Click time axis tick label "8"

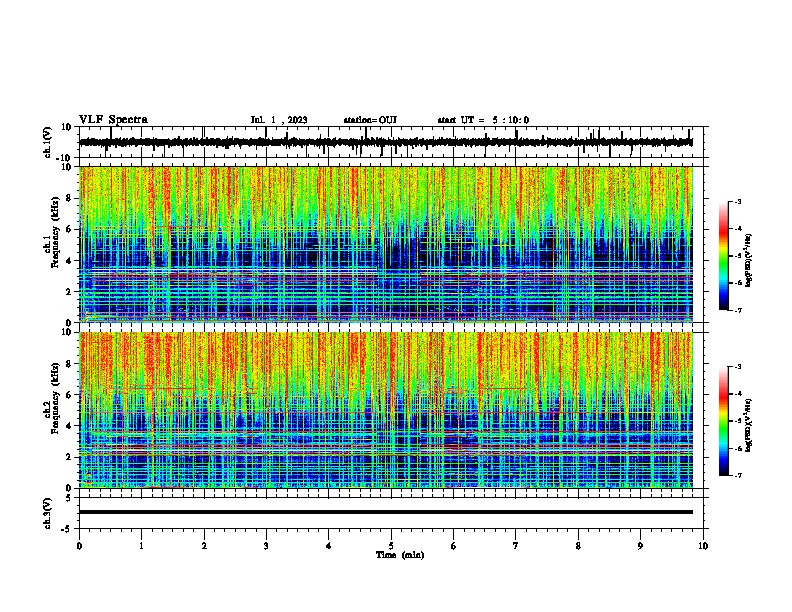click(578, 546)
